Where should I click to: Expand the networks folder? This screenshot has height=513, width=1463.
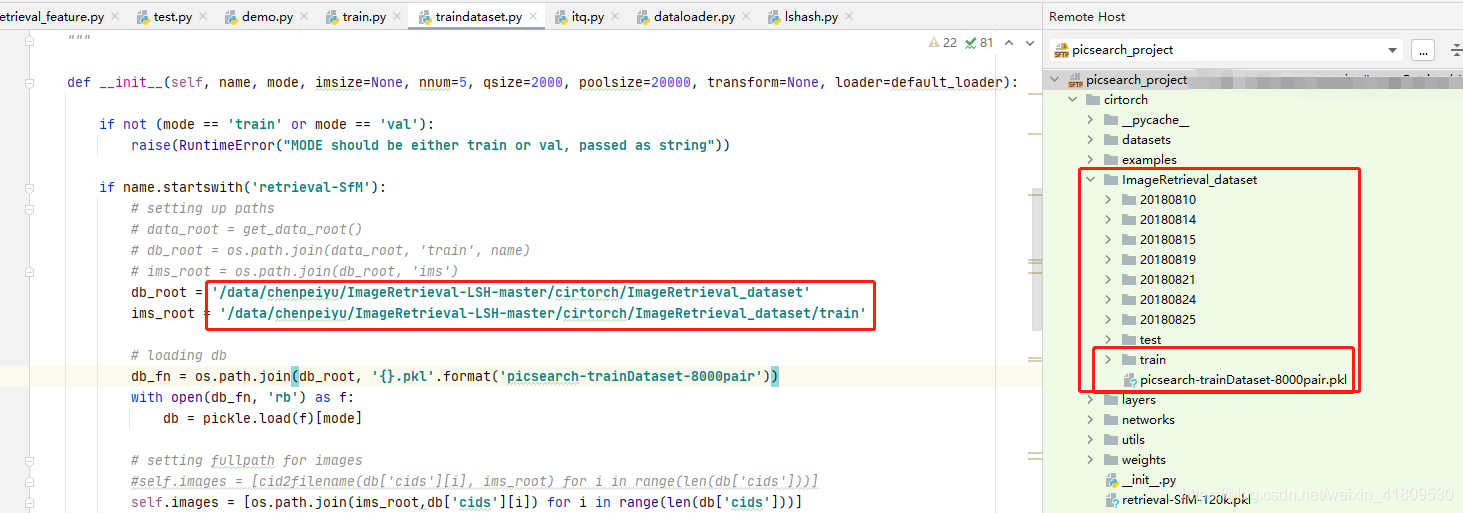click(x=1091, y=420)
